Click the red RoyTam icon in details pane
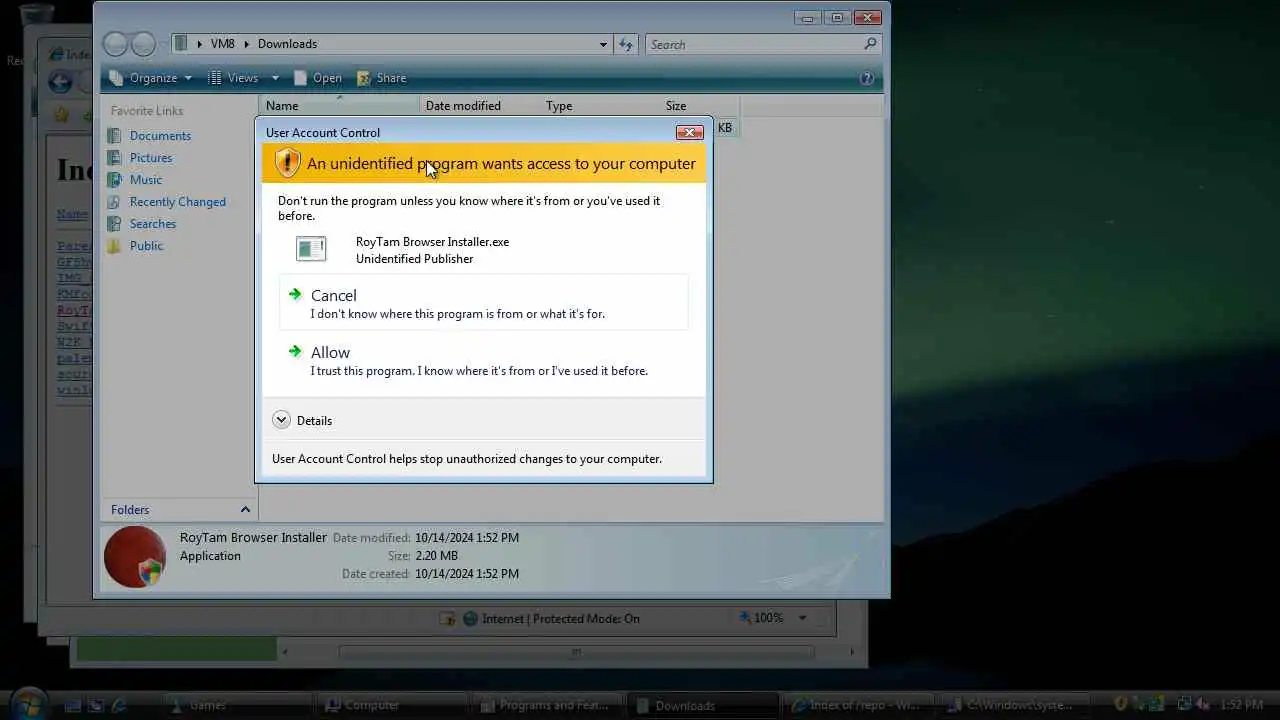This screenshot has width=1280, height=720. click(135, 557)
